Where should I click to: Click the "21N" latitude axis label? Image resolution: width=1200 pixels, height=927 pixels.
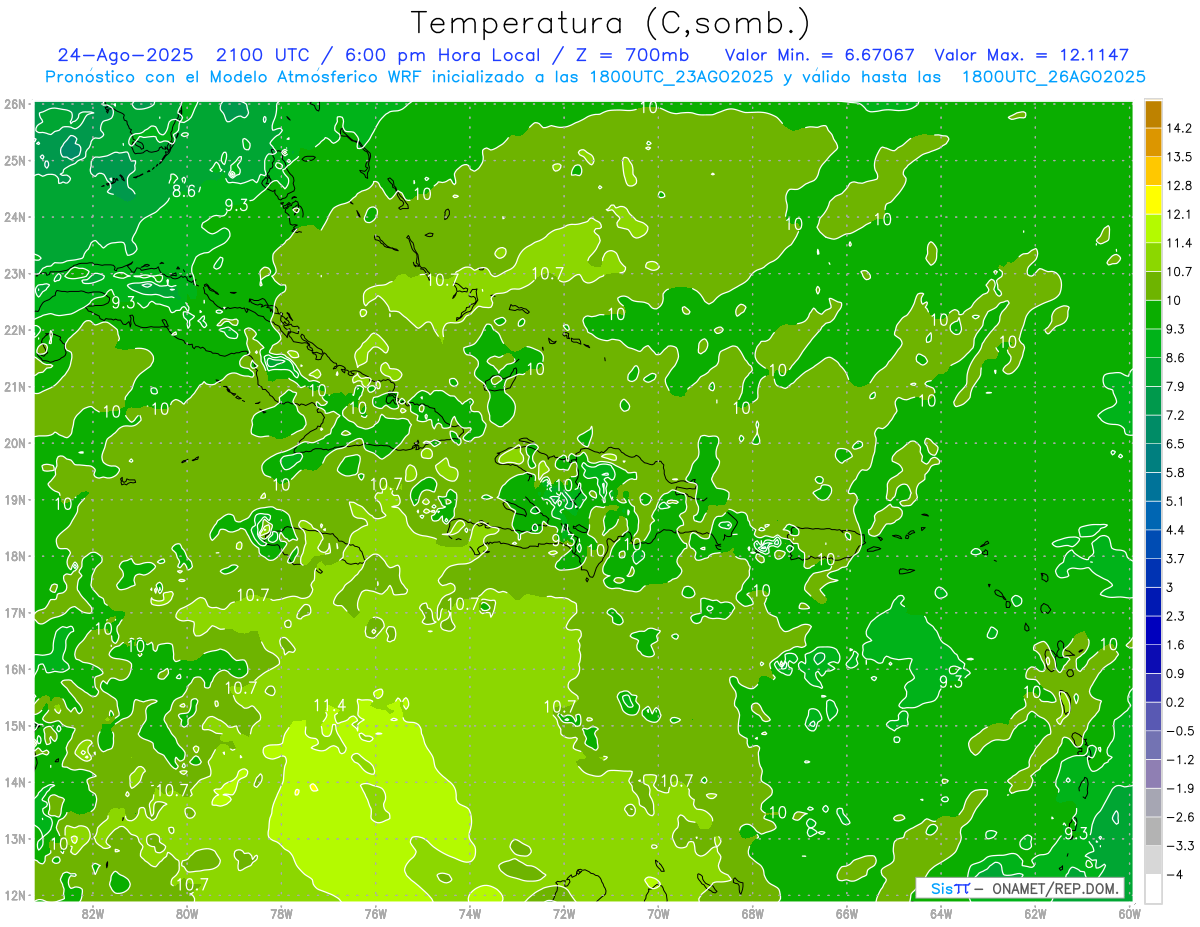pyautogui.click(x=14, y=387)
